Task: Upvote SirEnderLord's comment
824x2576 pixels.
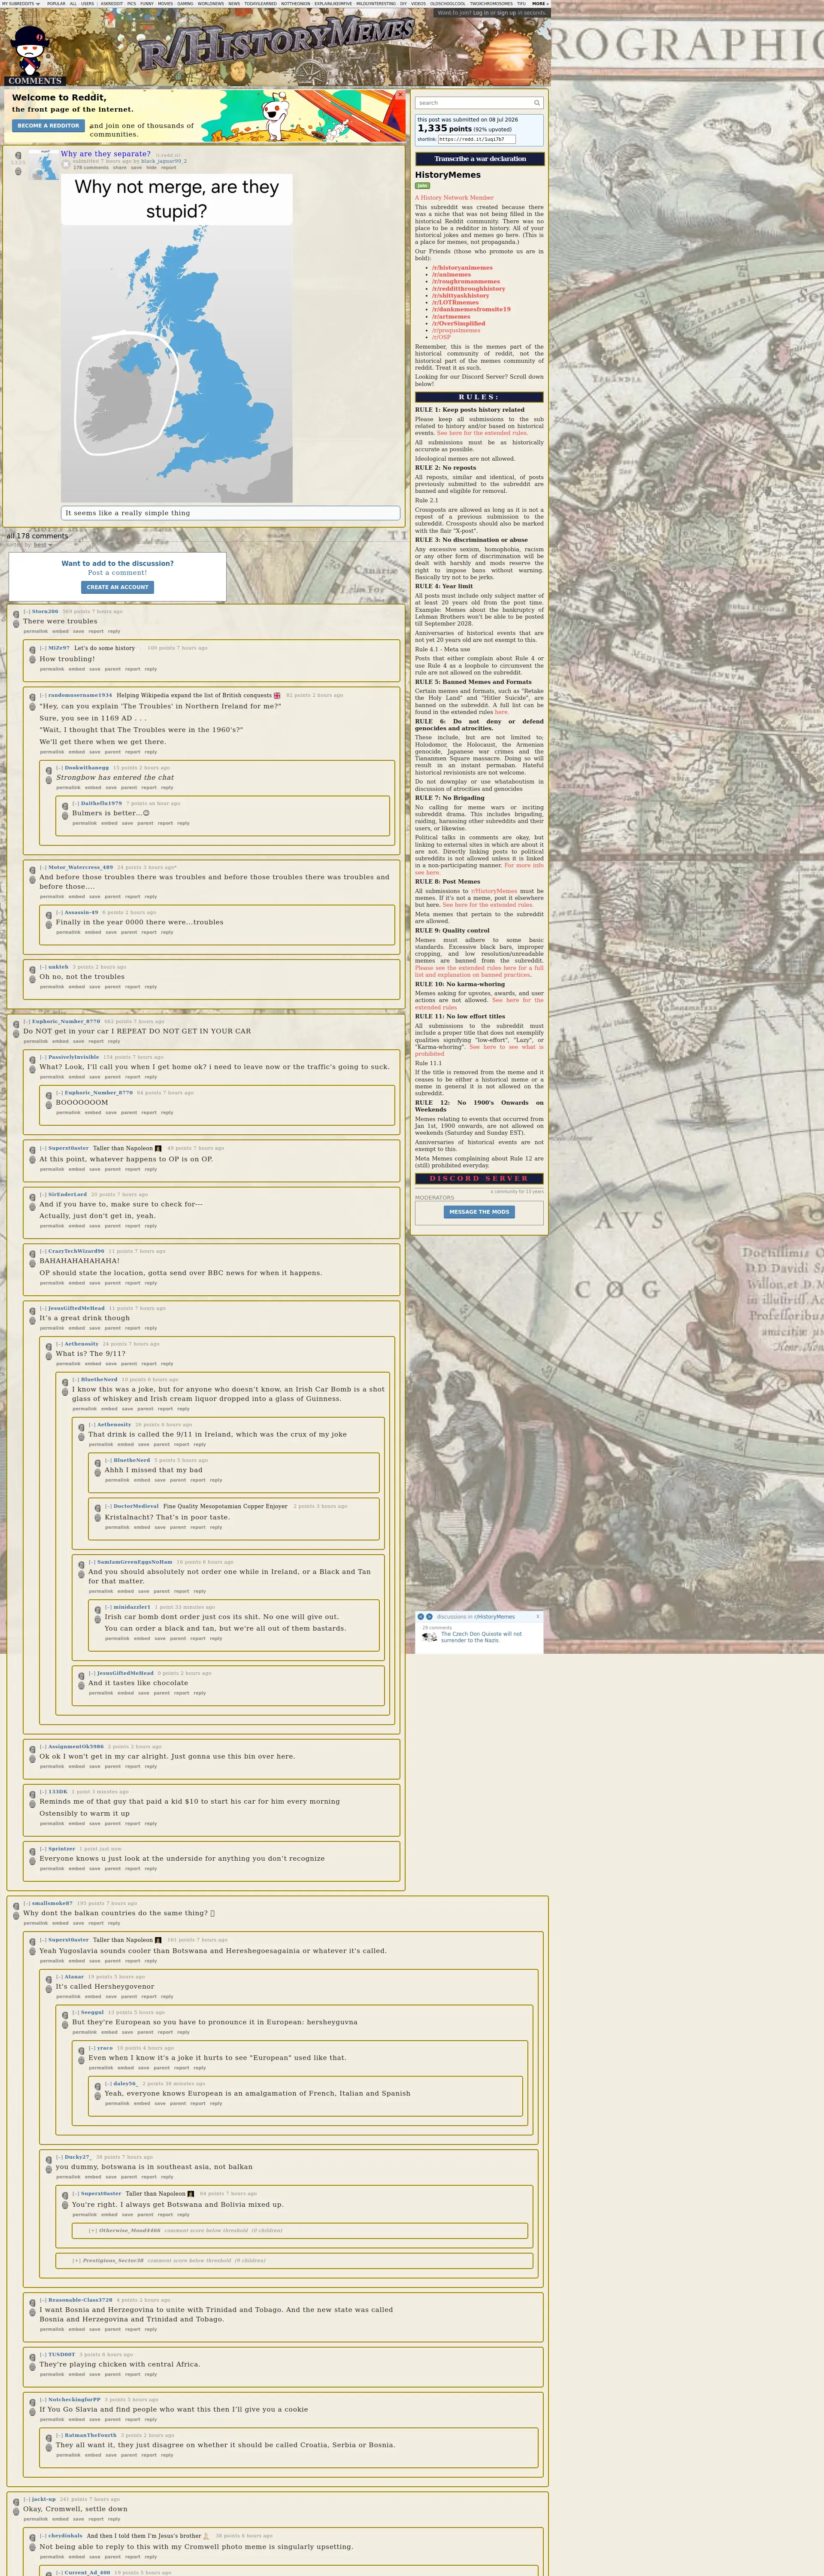Action: tap(33, 1196)
